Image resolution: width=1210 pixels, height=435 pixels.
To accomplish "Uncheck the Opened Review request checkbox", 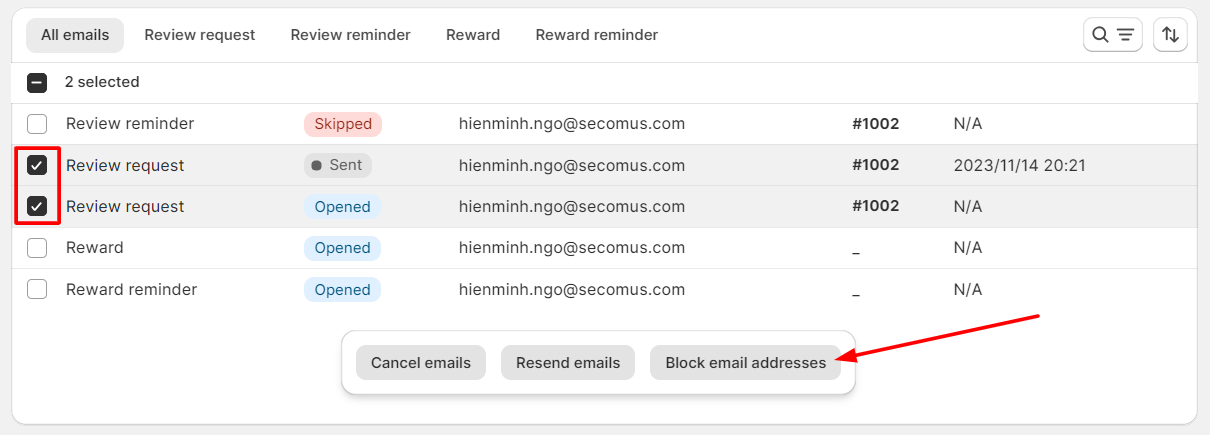I will click(x=37, y=207).
